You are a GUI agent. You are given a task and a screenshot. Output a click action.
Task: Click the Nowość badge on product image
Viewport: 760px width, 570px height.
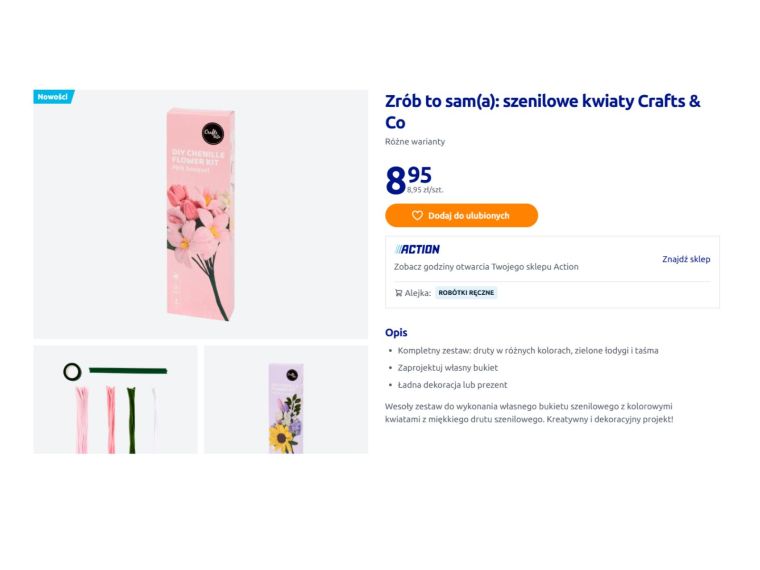coord(53,97)
